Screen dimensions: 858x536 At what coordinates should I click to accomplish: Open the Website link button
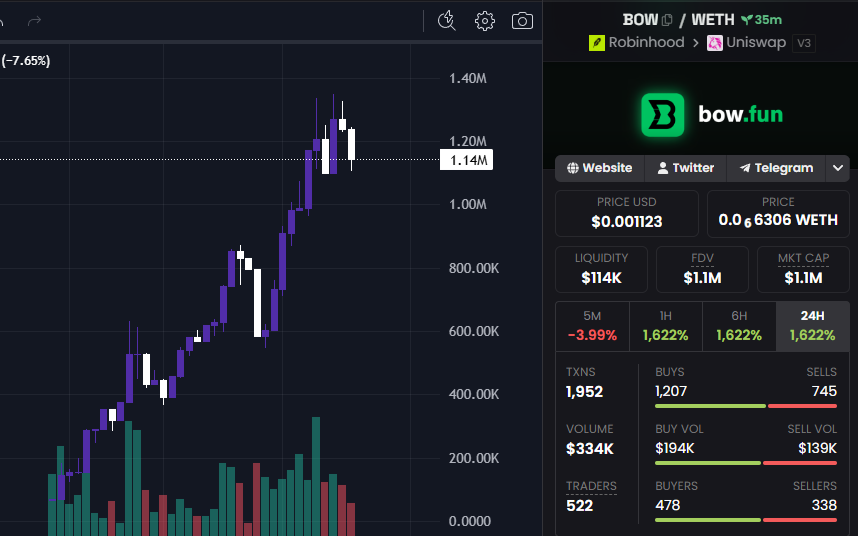point(600,168)
